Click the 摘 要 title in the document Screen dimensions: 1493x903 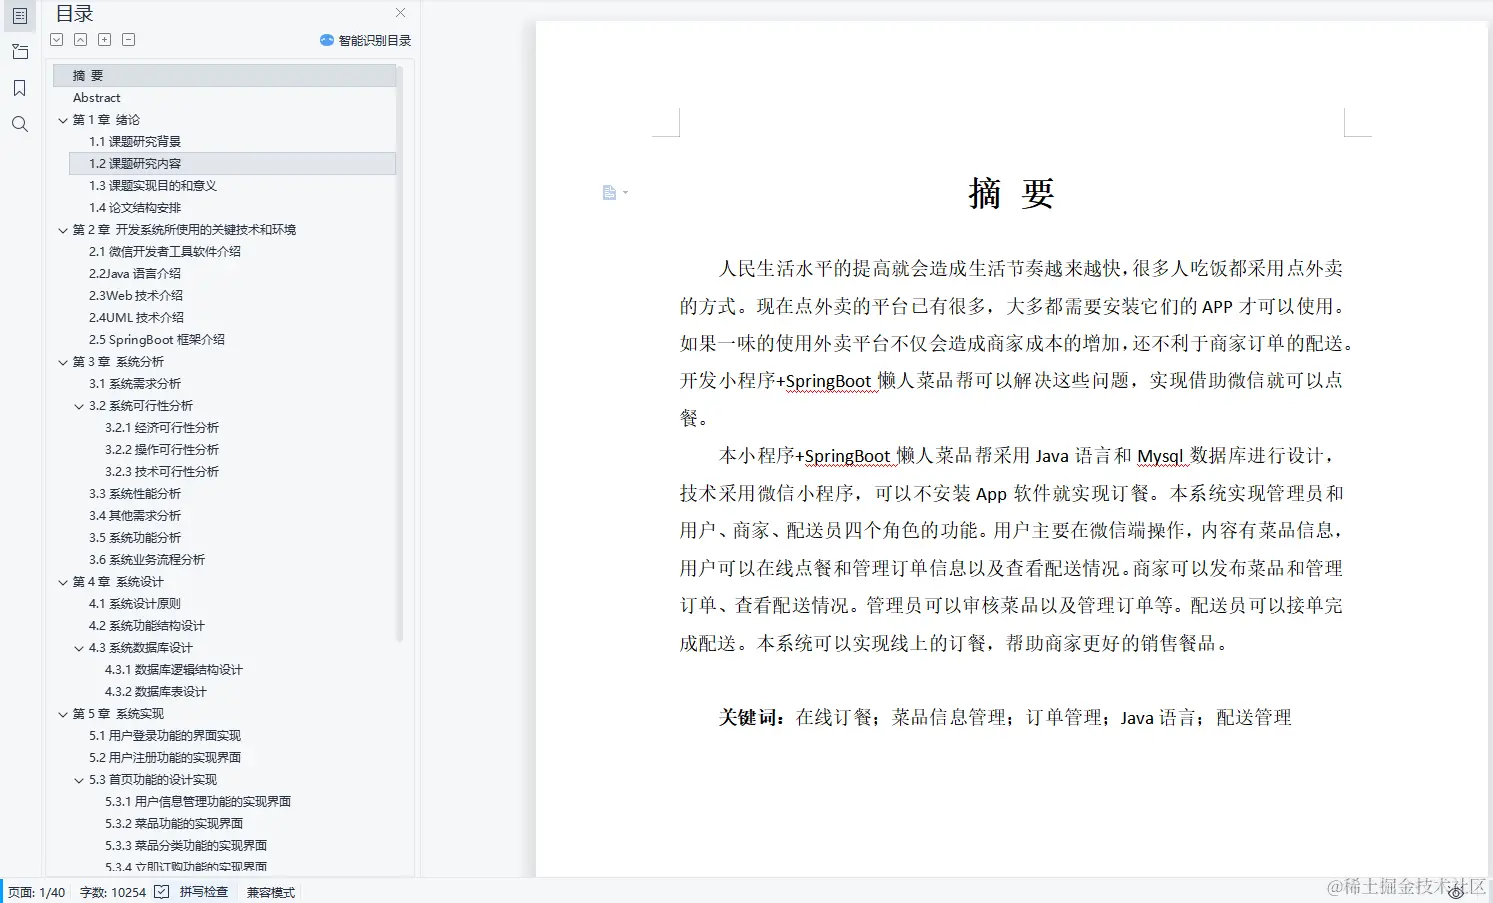click(1011, 193)
